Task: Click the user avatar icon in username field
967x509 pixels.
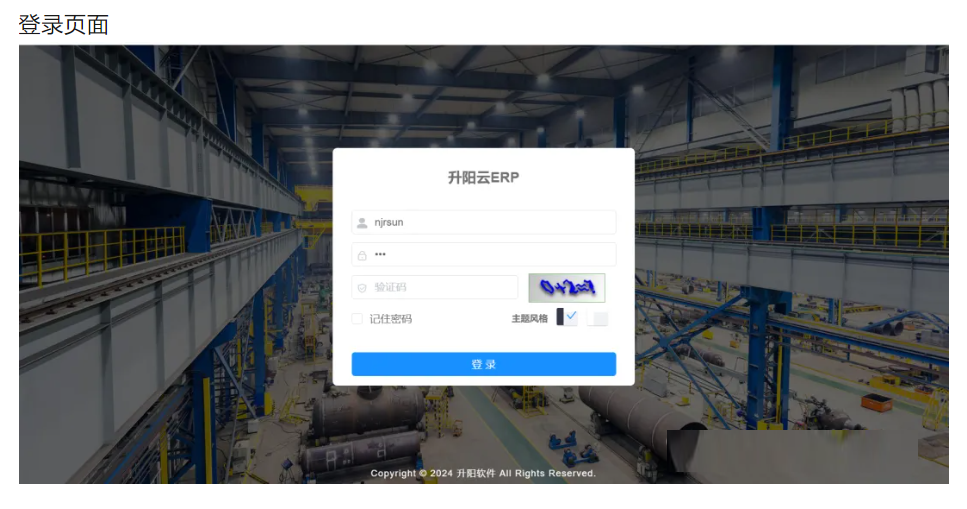Action: [362, 223]
